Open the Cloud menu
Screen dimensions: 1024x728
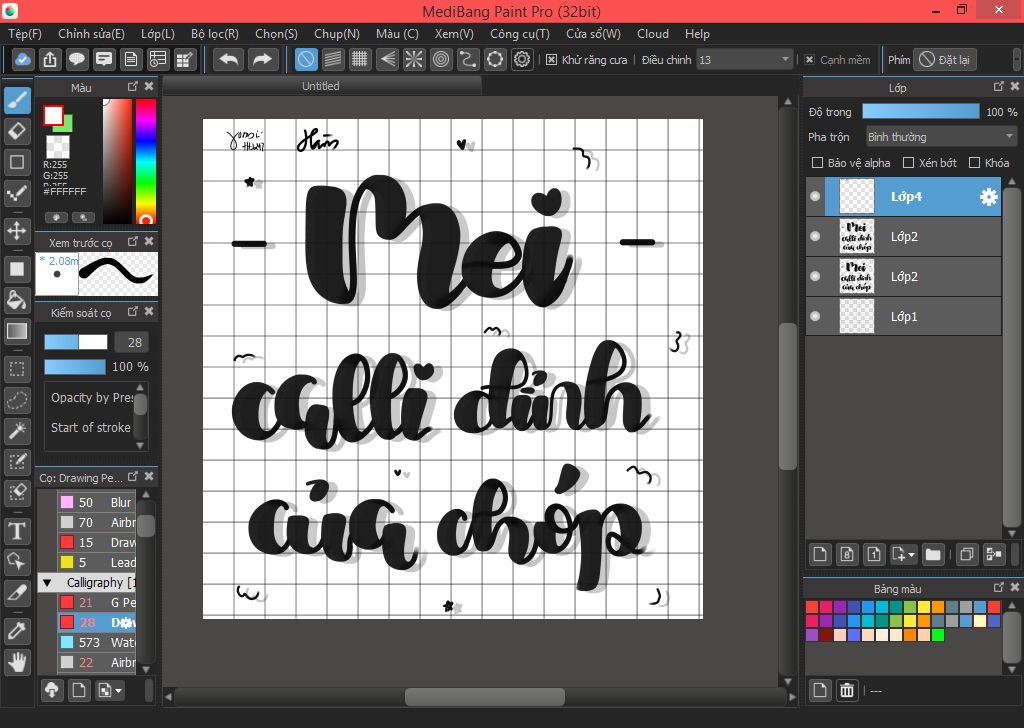[x=652, y=34]
